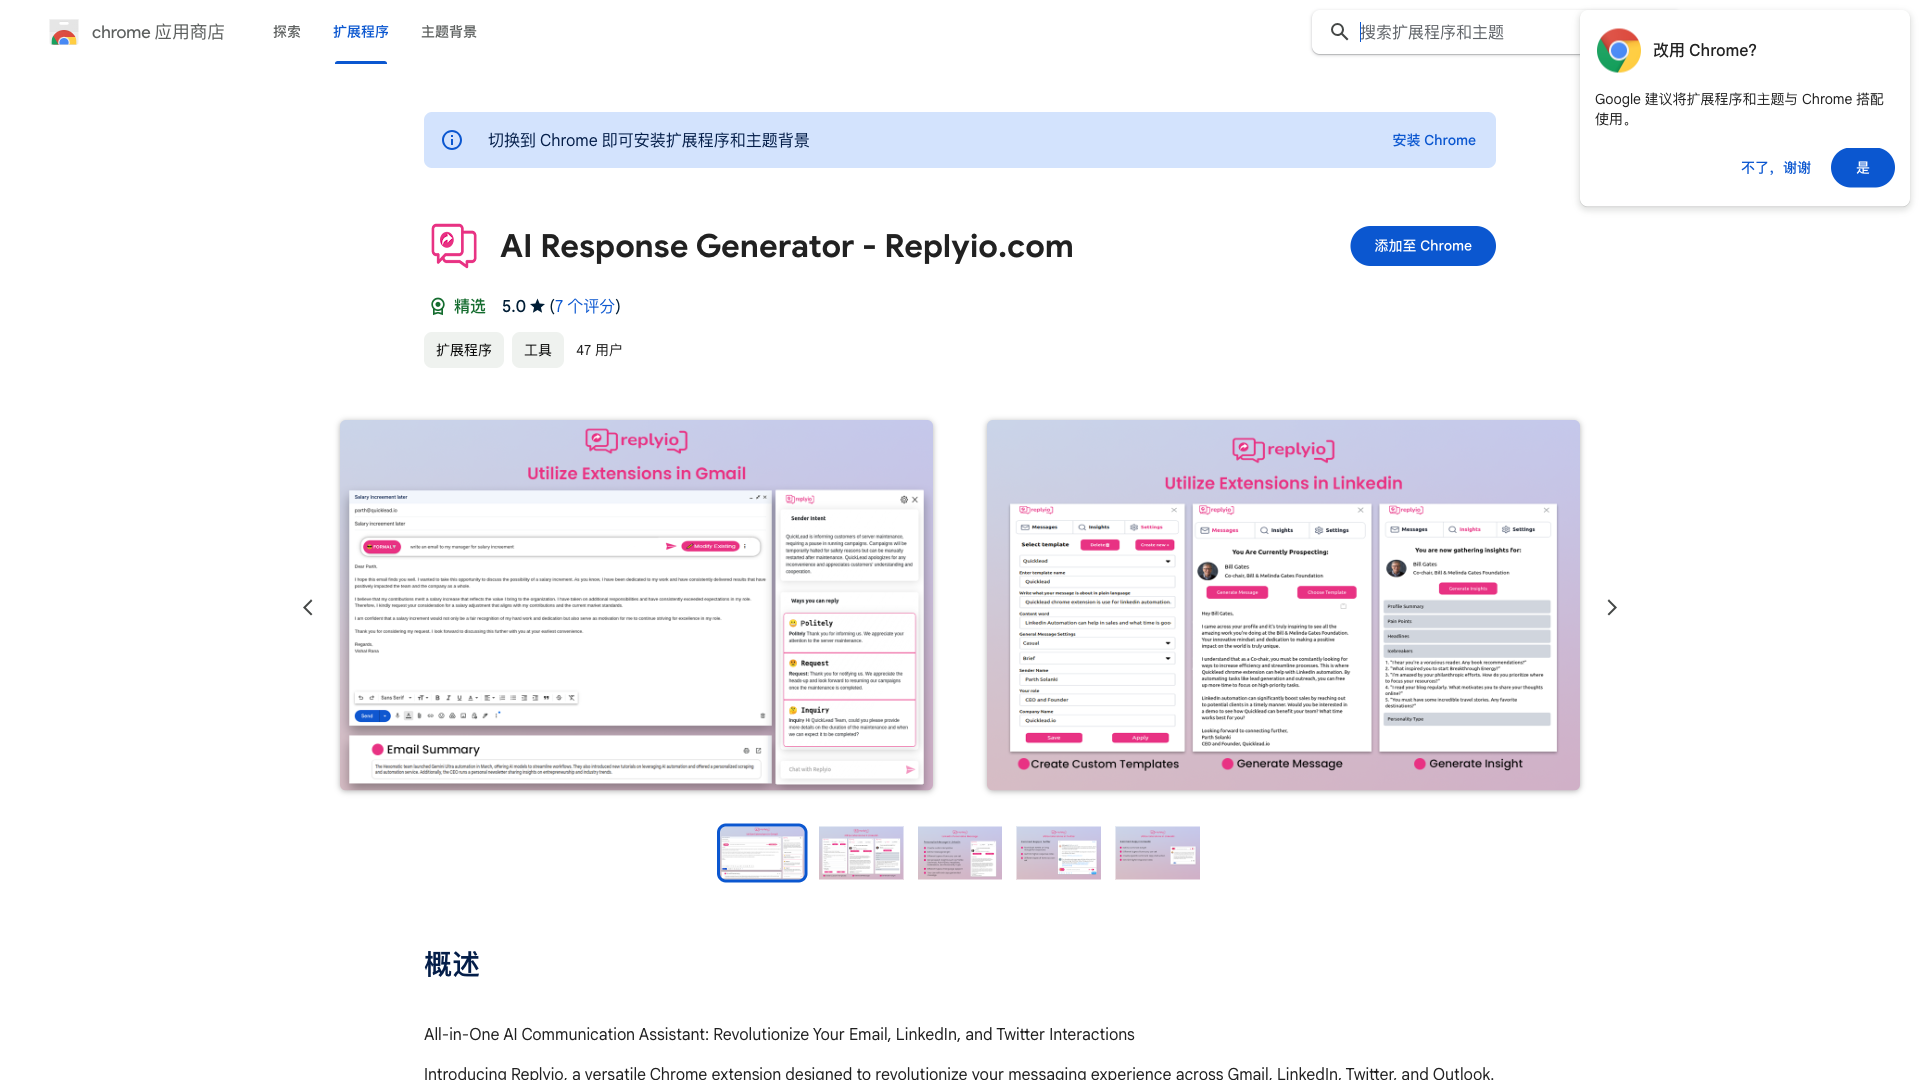1920x1080 pixels.
Task: Select the third screenshot thumbnail
Action: click(960, 853)
